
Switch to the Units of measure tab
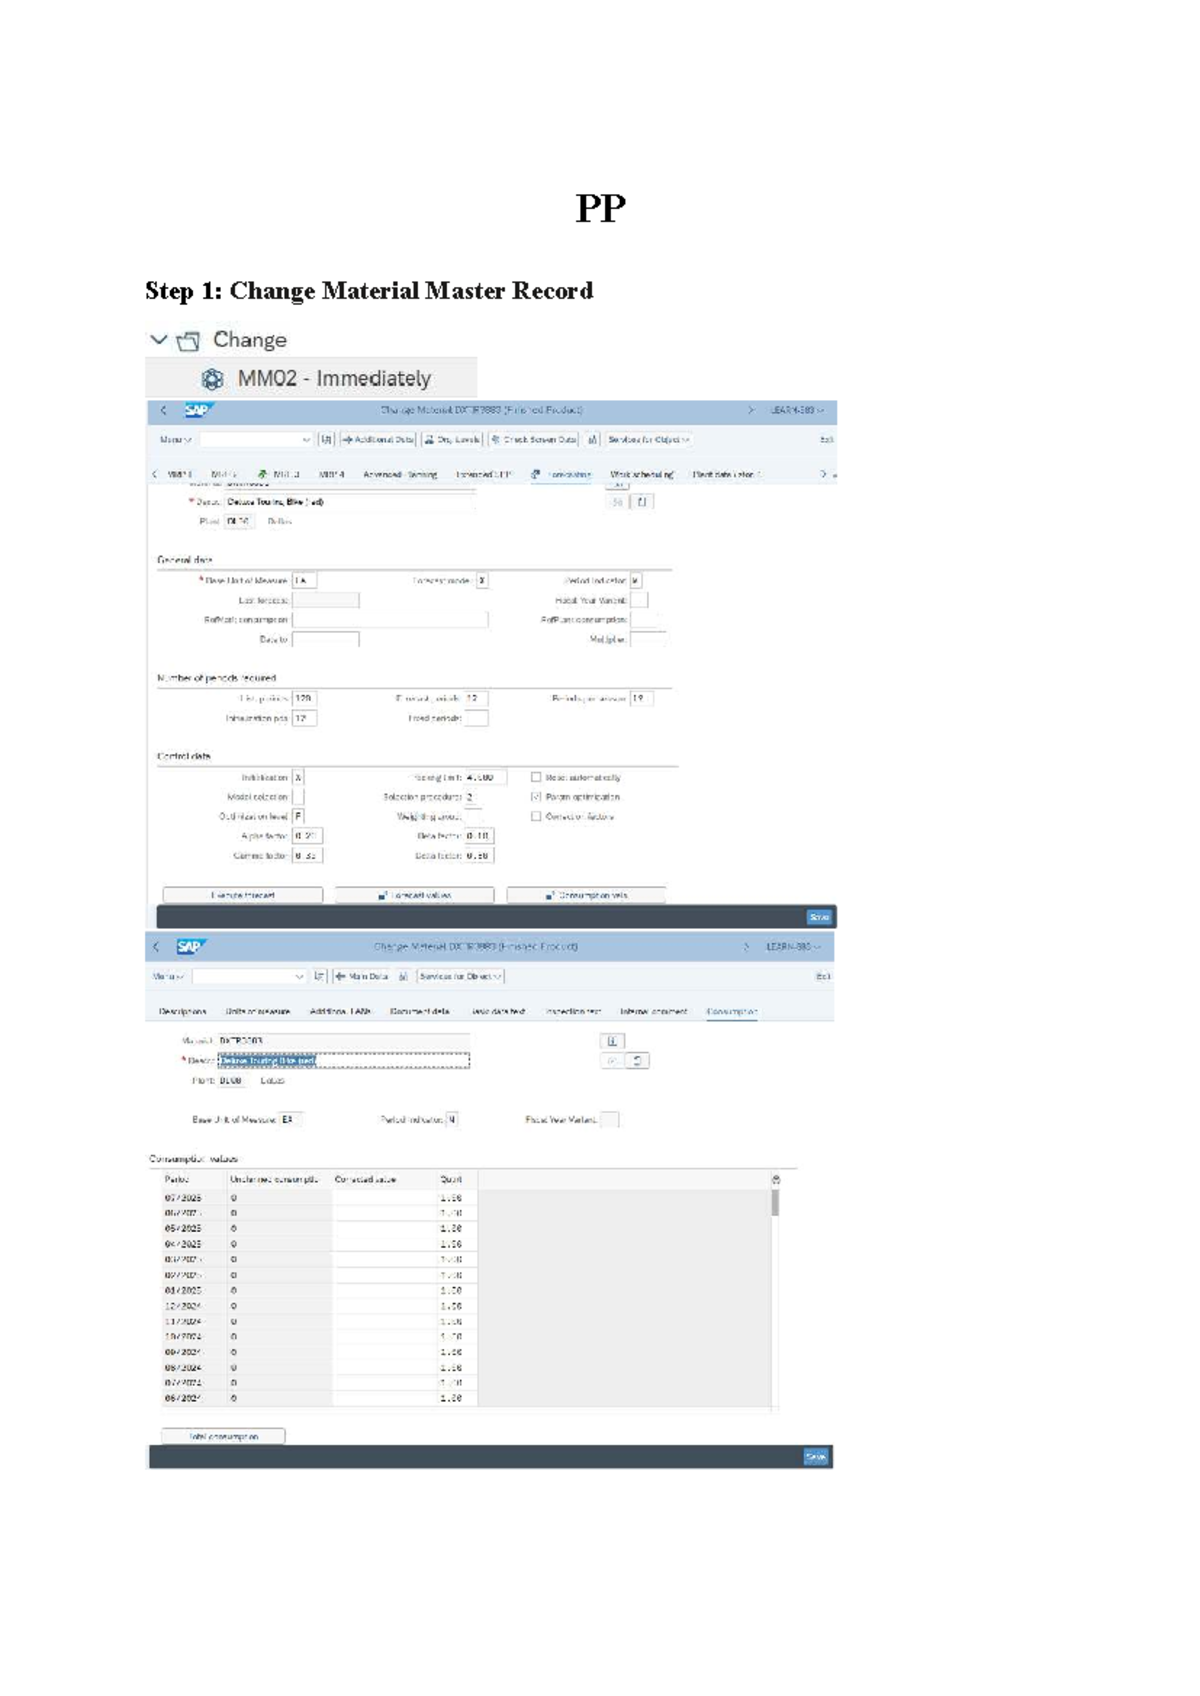258,1012
